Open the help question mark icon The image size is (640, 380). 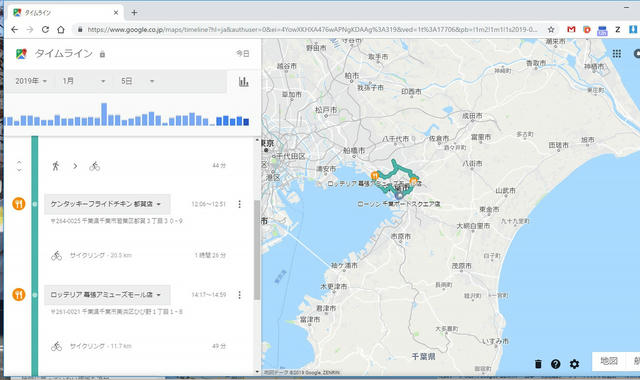click(556, 364)
